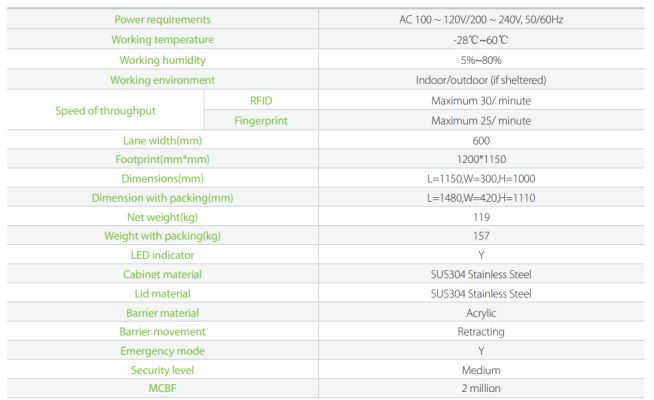
Task: Click the L=1150,W=300,H=1000 dimensions value
Action: (x=481, y=178)
